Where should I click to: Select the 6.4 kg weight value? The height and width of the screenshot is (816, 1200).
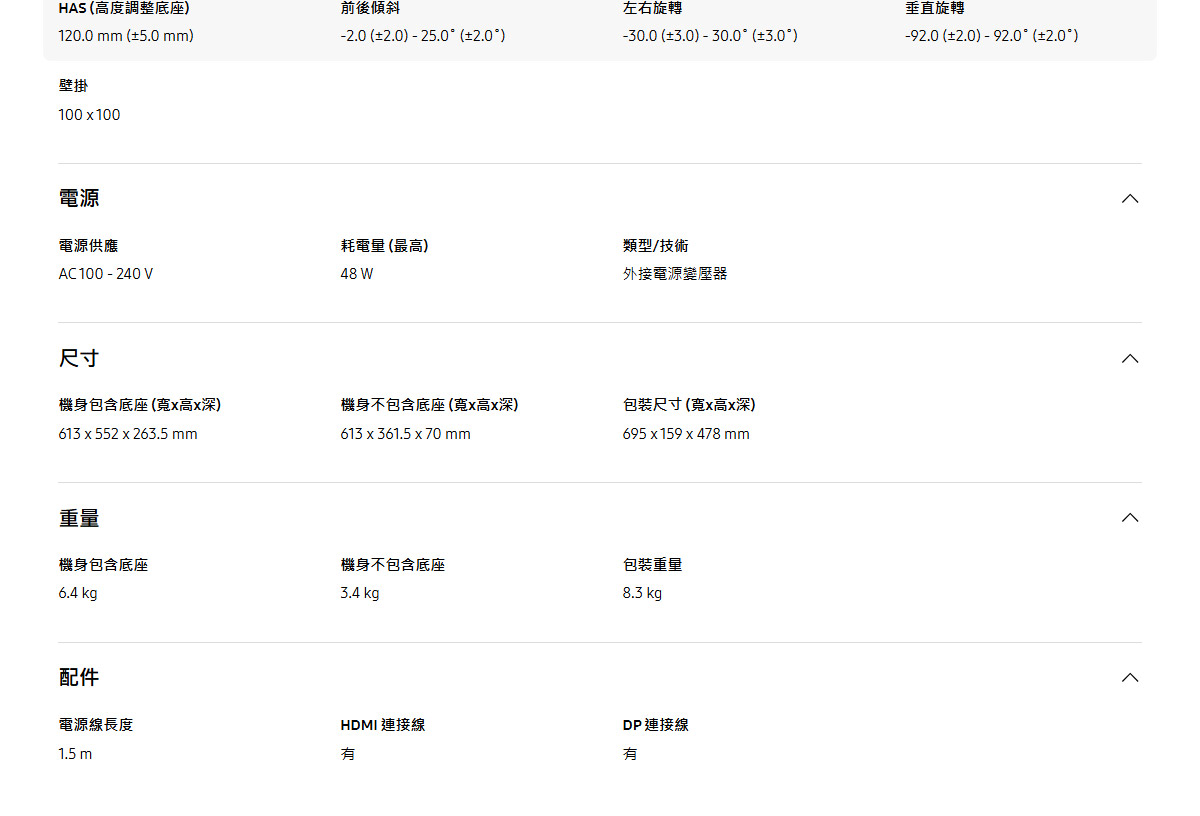(x=77, y=592)
